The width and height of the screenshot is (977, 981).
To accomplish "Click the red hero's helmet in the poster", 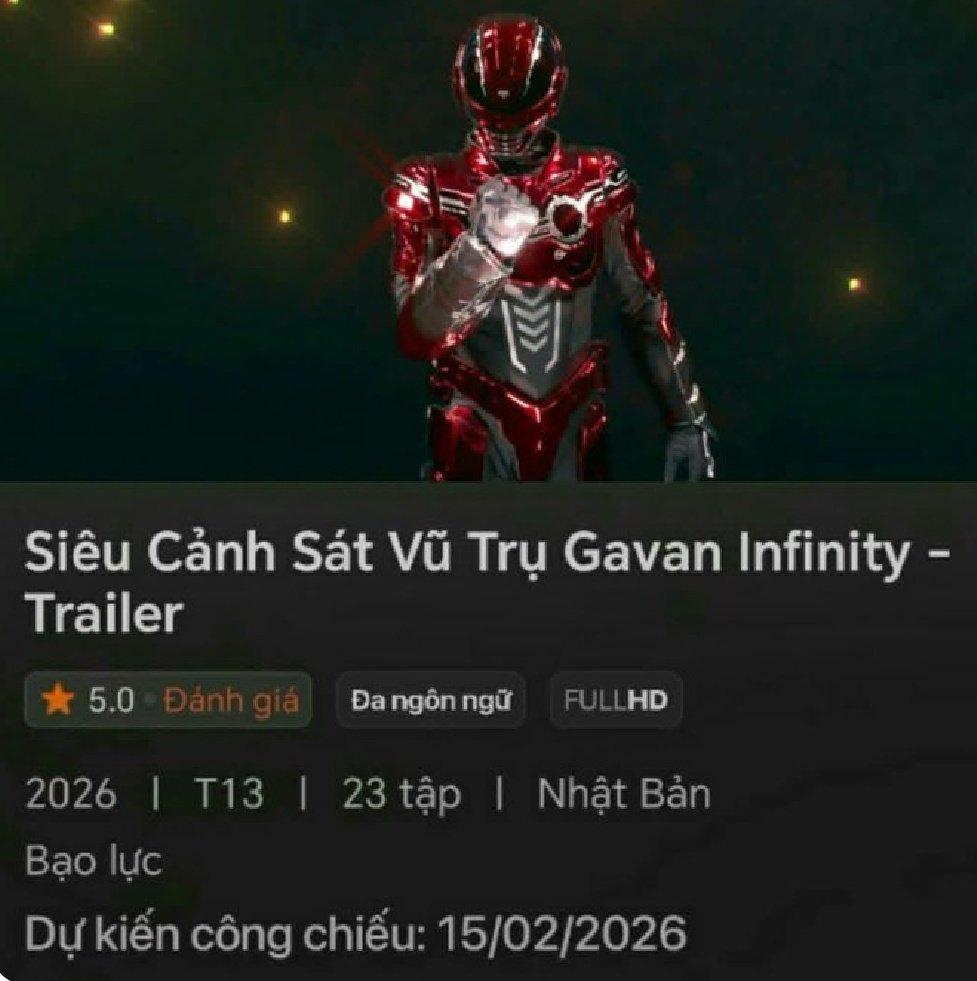I will [510, 75].
